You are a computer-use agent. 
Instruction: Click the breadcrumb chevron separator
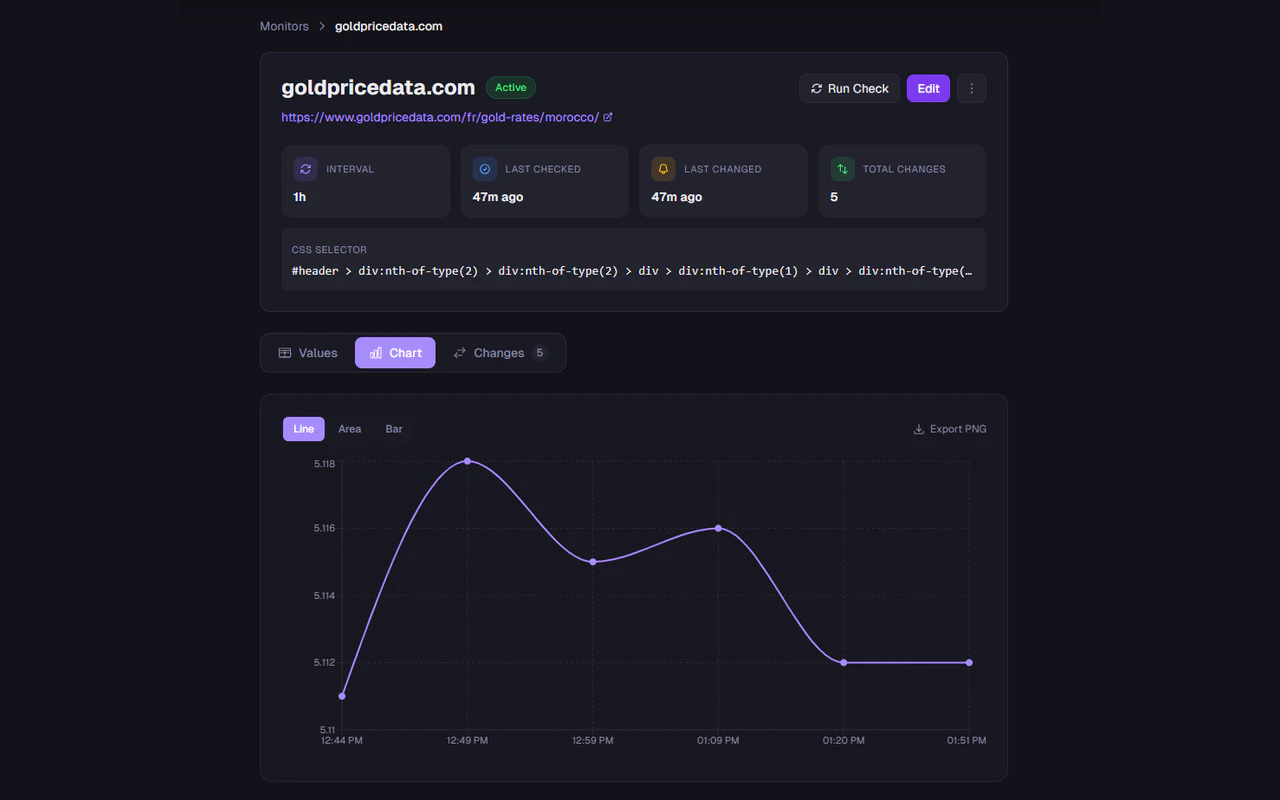point(322,26)
